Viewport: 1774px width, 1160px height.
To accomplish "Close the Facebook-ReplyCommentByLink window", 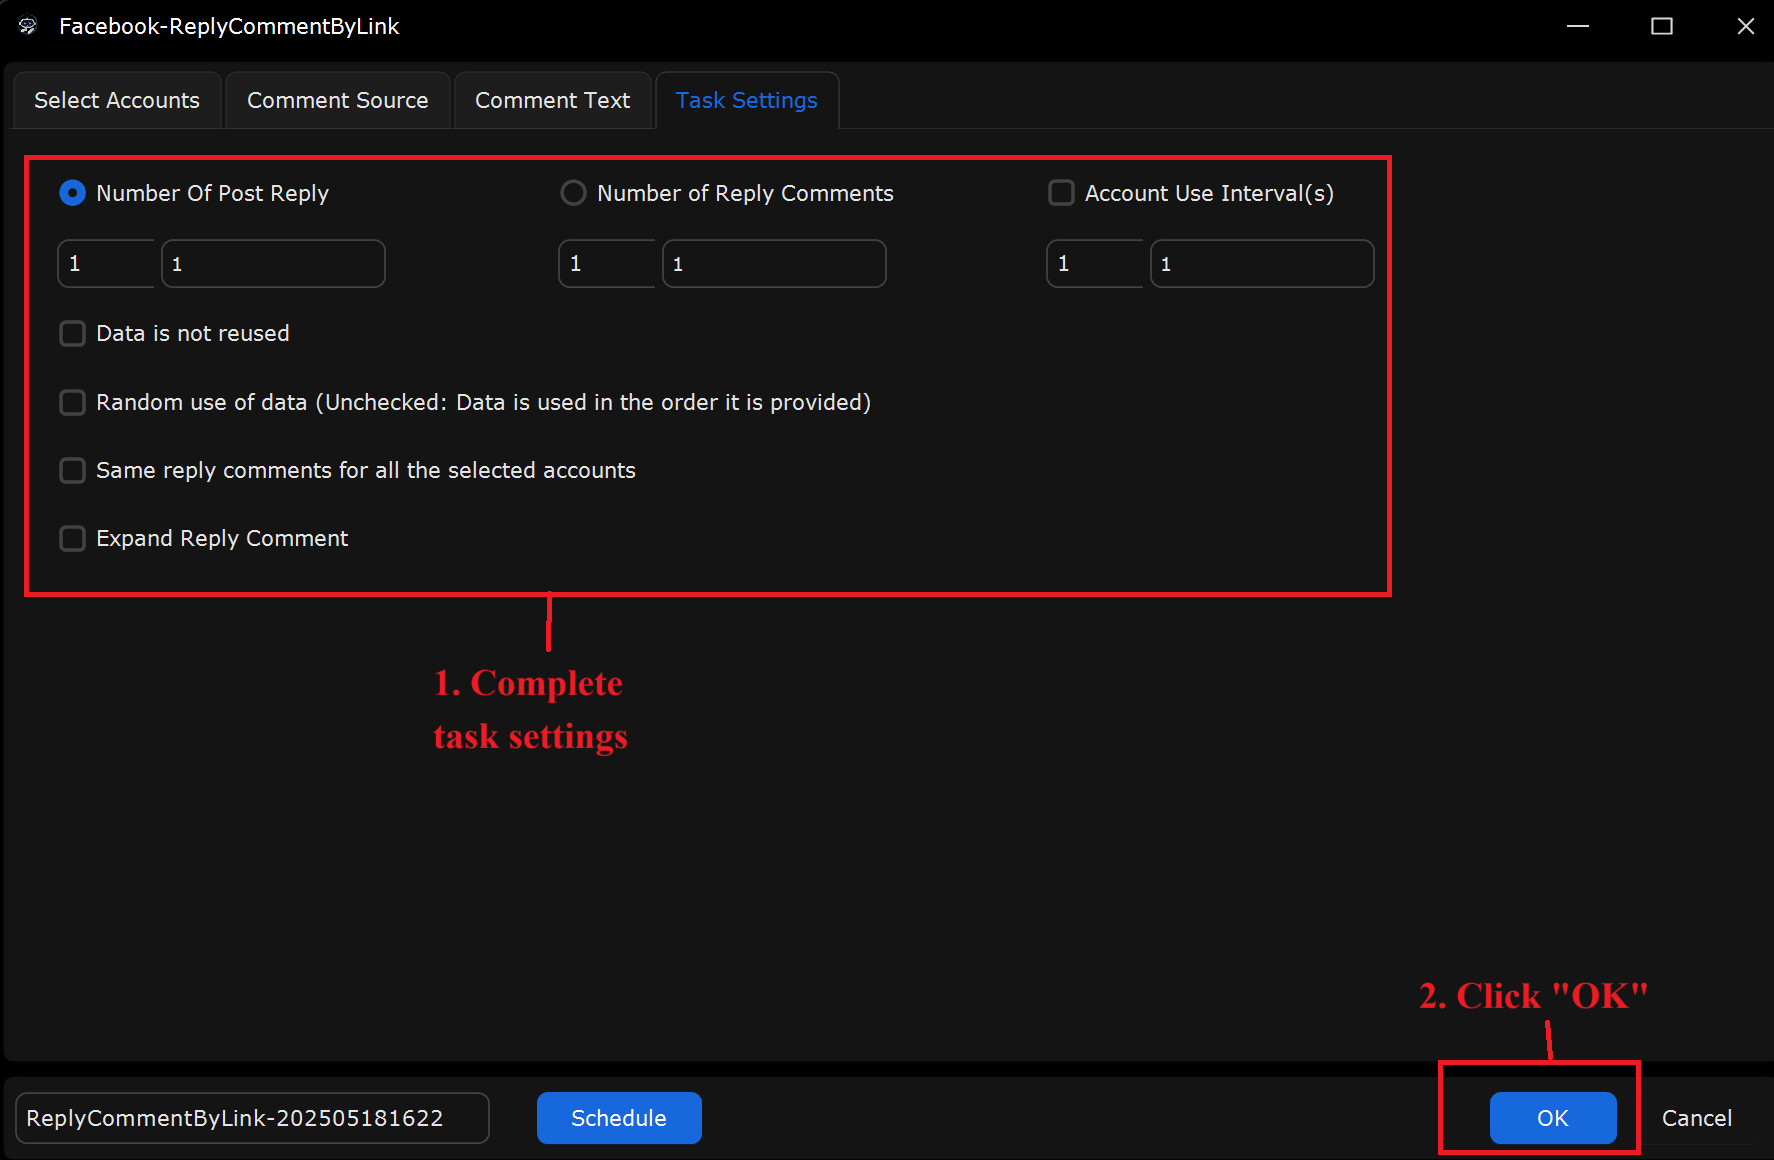I will [1746, 26].
